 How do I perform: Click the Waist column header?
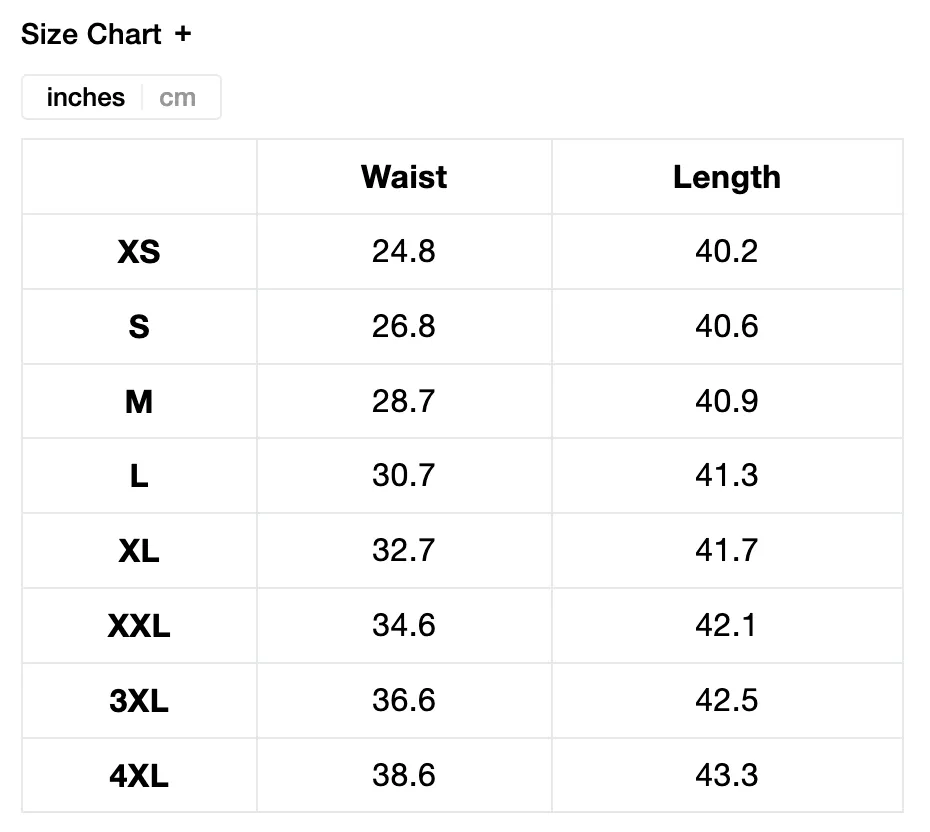[404, 177]
